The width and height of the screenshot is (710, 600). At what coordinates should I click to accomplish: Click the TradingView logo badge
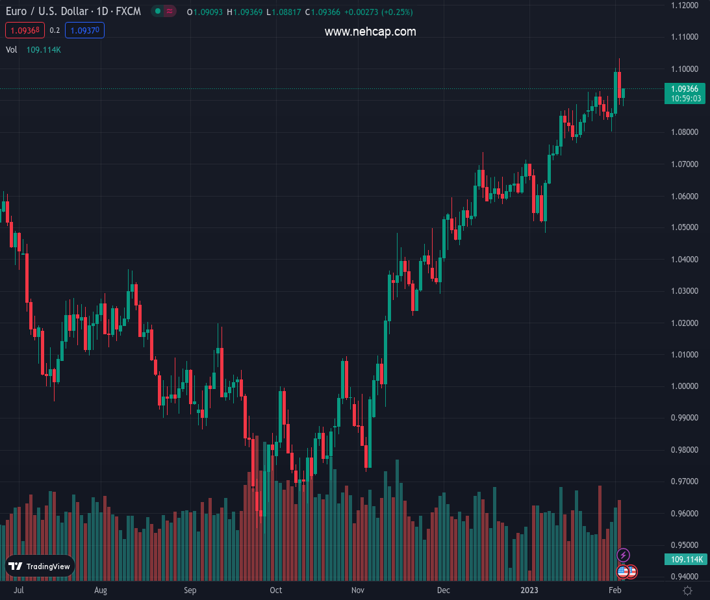40,566
